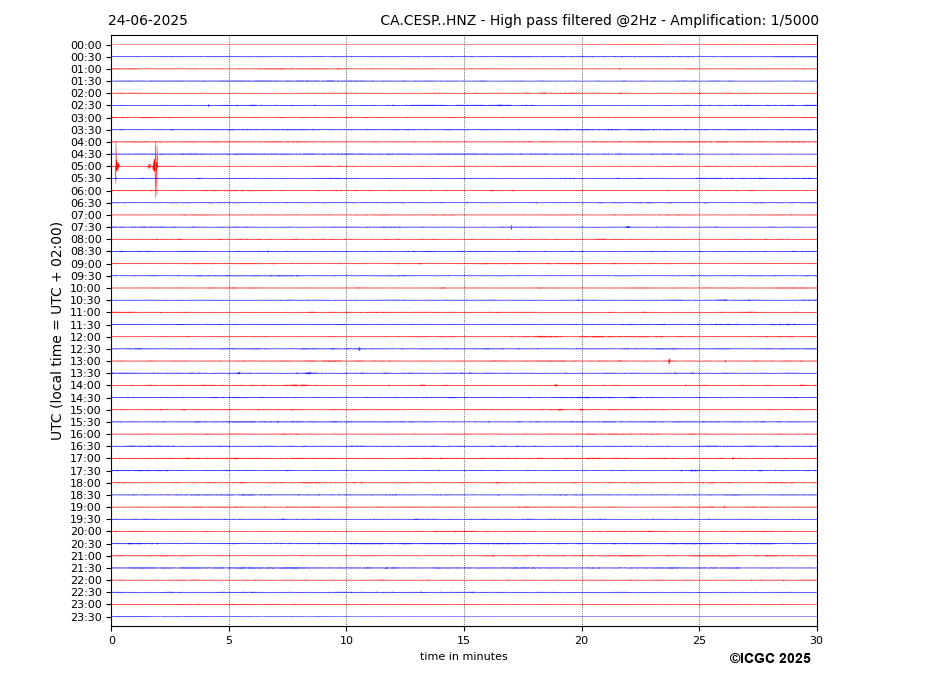Image resolution: width=927 pixels, height=696 pixels.
Task: Click the blue spike on the 12:30 trace
Action: coord(359,349)
